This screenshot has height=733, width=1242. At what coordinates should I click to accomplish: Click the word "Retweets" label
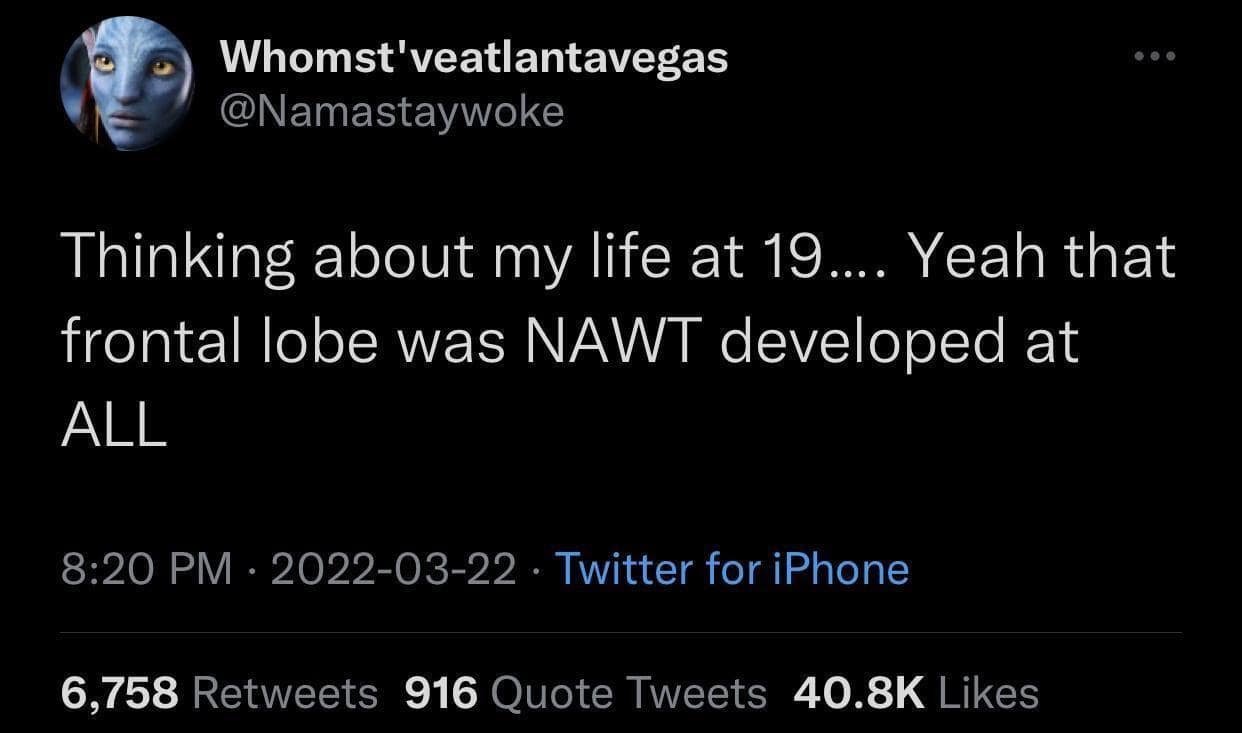[x=283, y=692]
